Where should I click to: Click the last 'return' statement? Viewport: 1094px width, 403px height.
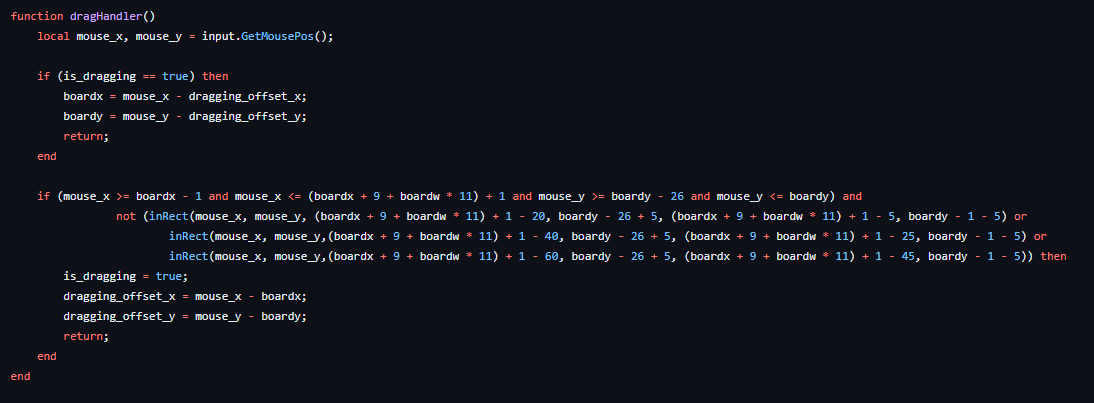click(84, 336)
